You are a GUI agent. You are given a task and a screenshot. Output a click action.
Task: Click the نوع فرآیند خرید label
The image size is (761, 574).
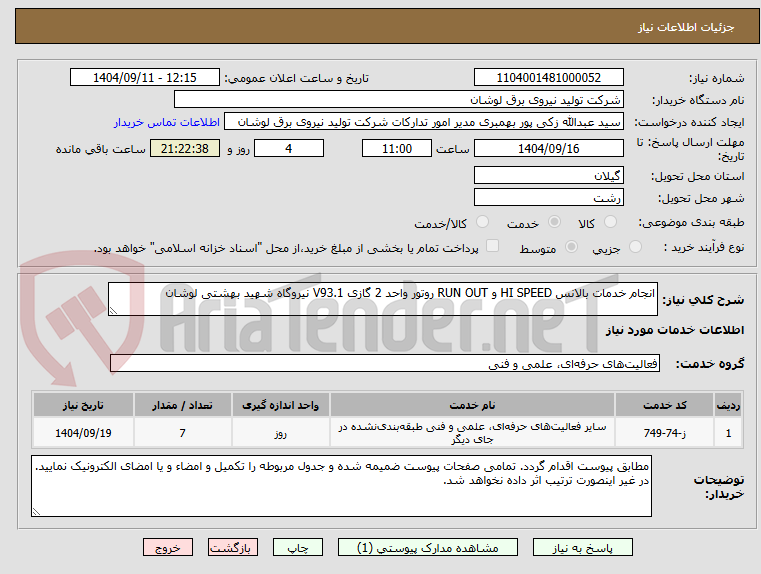pyautogui.click(x=704, y=247)
